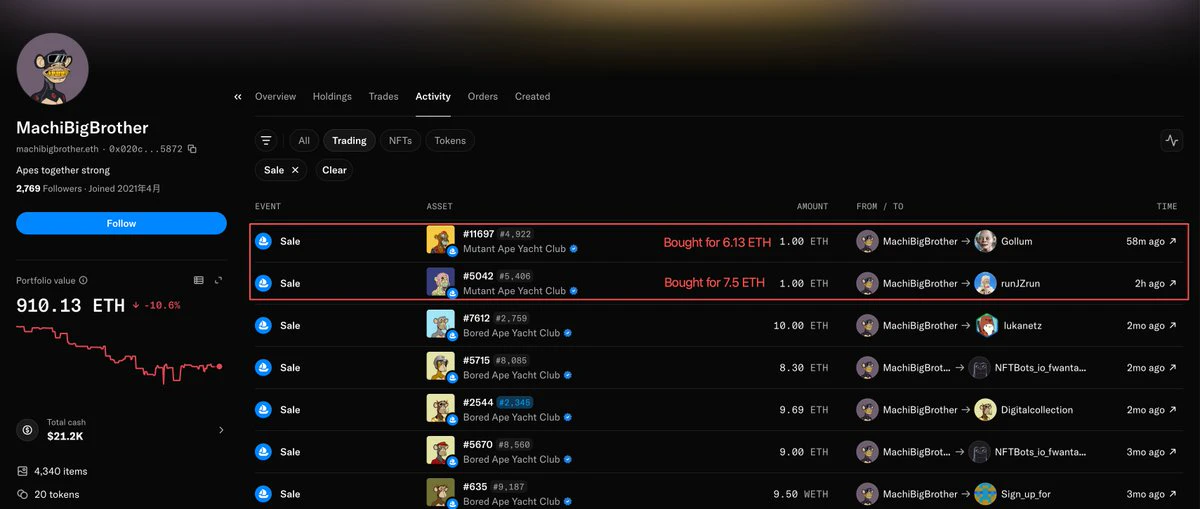The image size is (1200, 509).
Task: Select the Tokens filter chip
Action: pos(450,141)
